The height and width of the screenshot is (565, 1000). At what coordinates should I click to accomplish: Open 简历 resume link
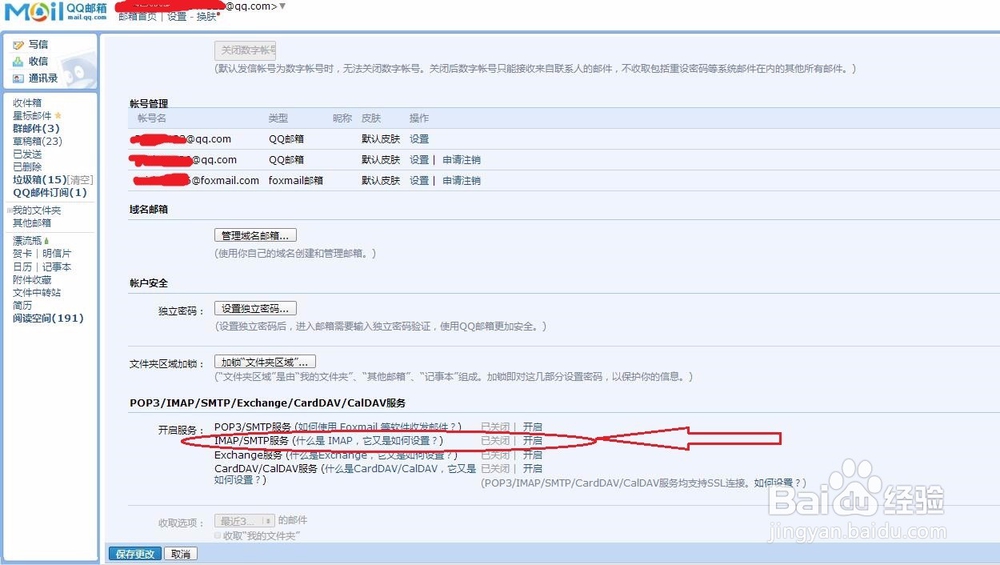click(22, 305)
